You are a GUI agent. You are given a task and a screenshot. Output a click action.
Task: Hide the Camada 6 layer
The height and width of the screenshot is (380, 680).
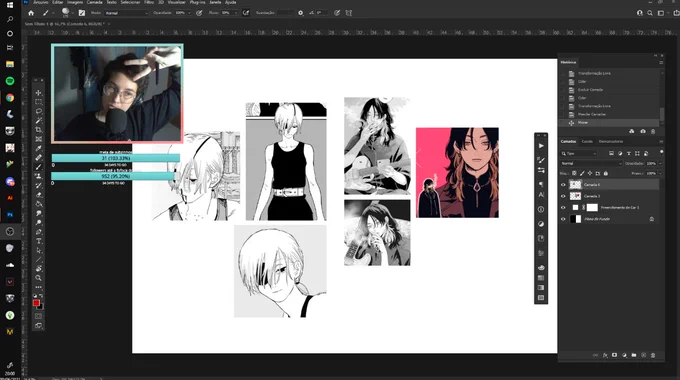[x=563, y=185]
